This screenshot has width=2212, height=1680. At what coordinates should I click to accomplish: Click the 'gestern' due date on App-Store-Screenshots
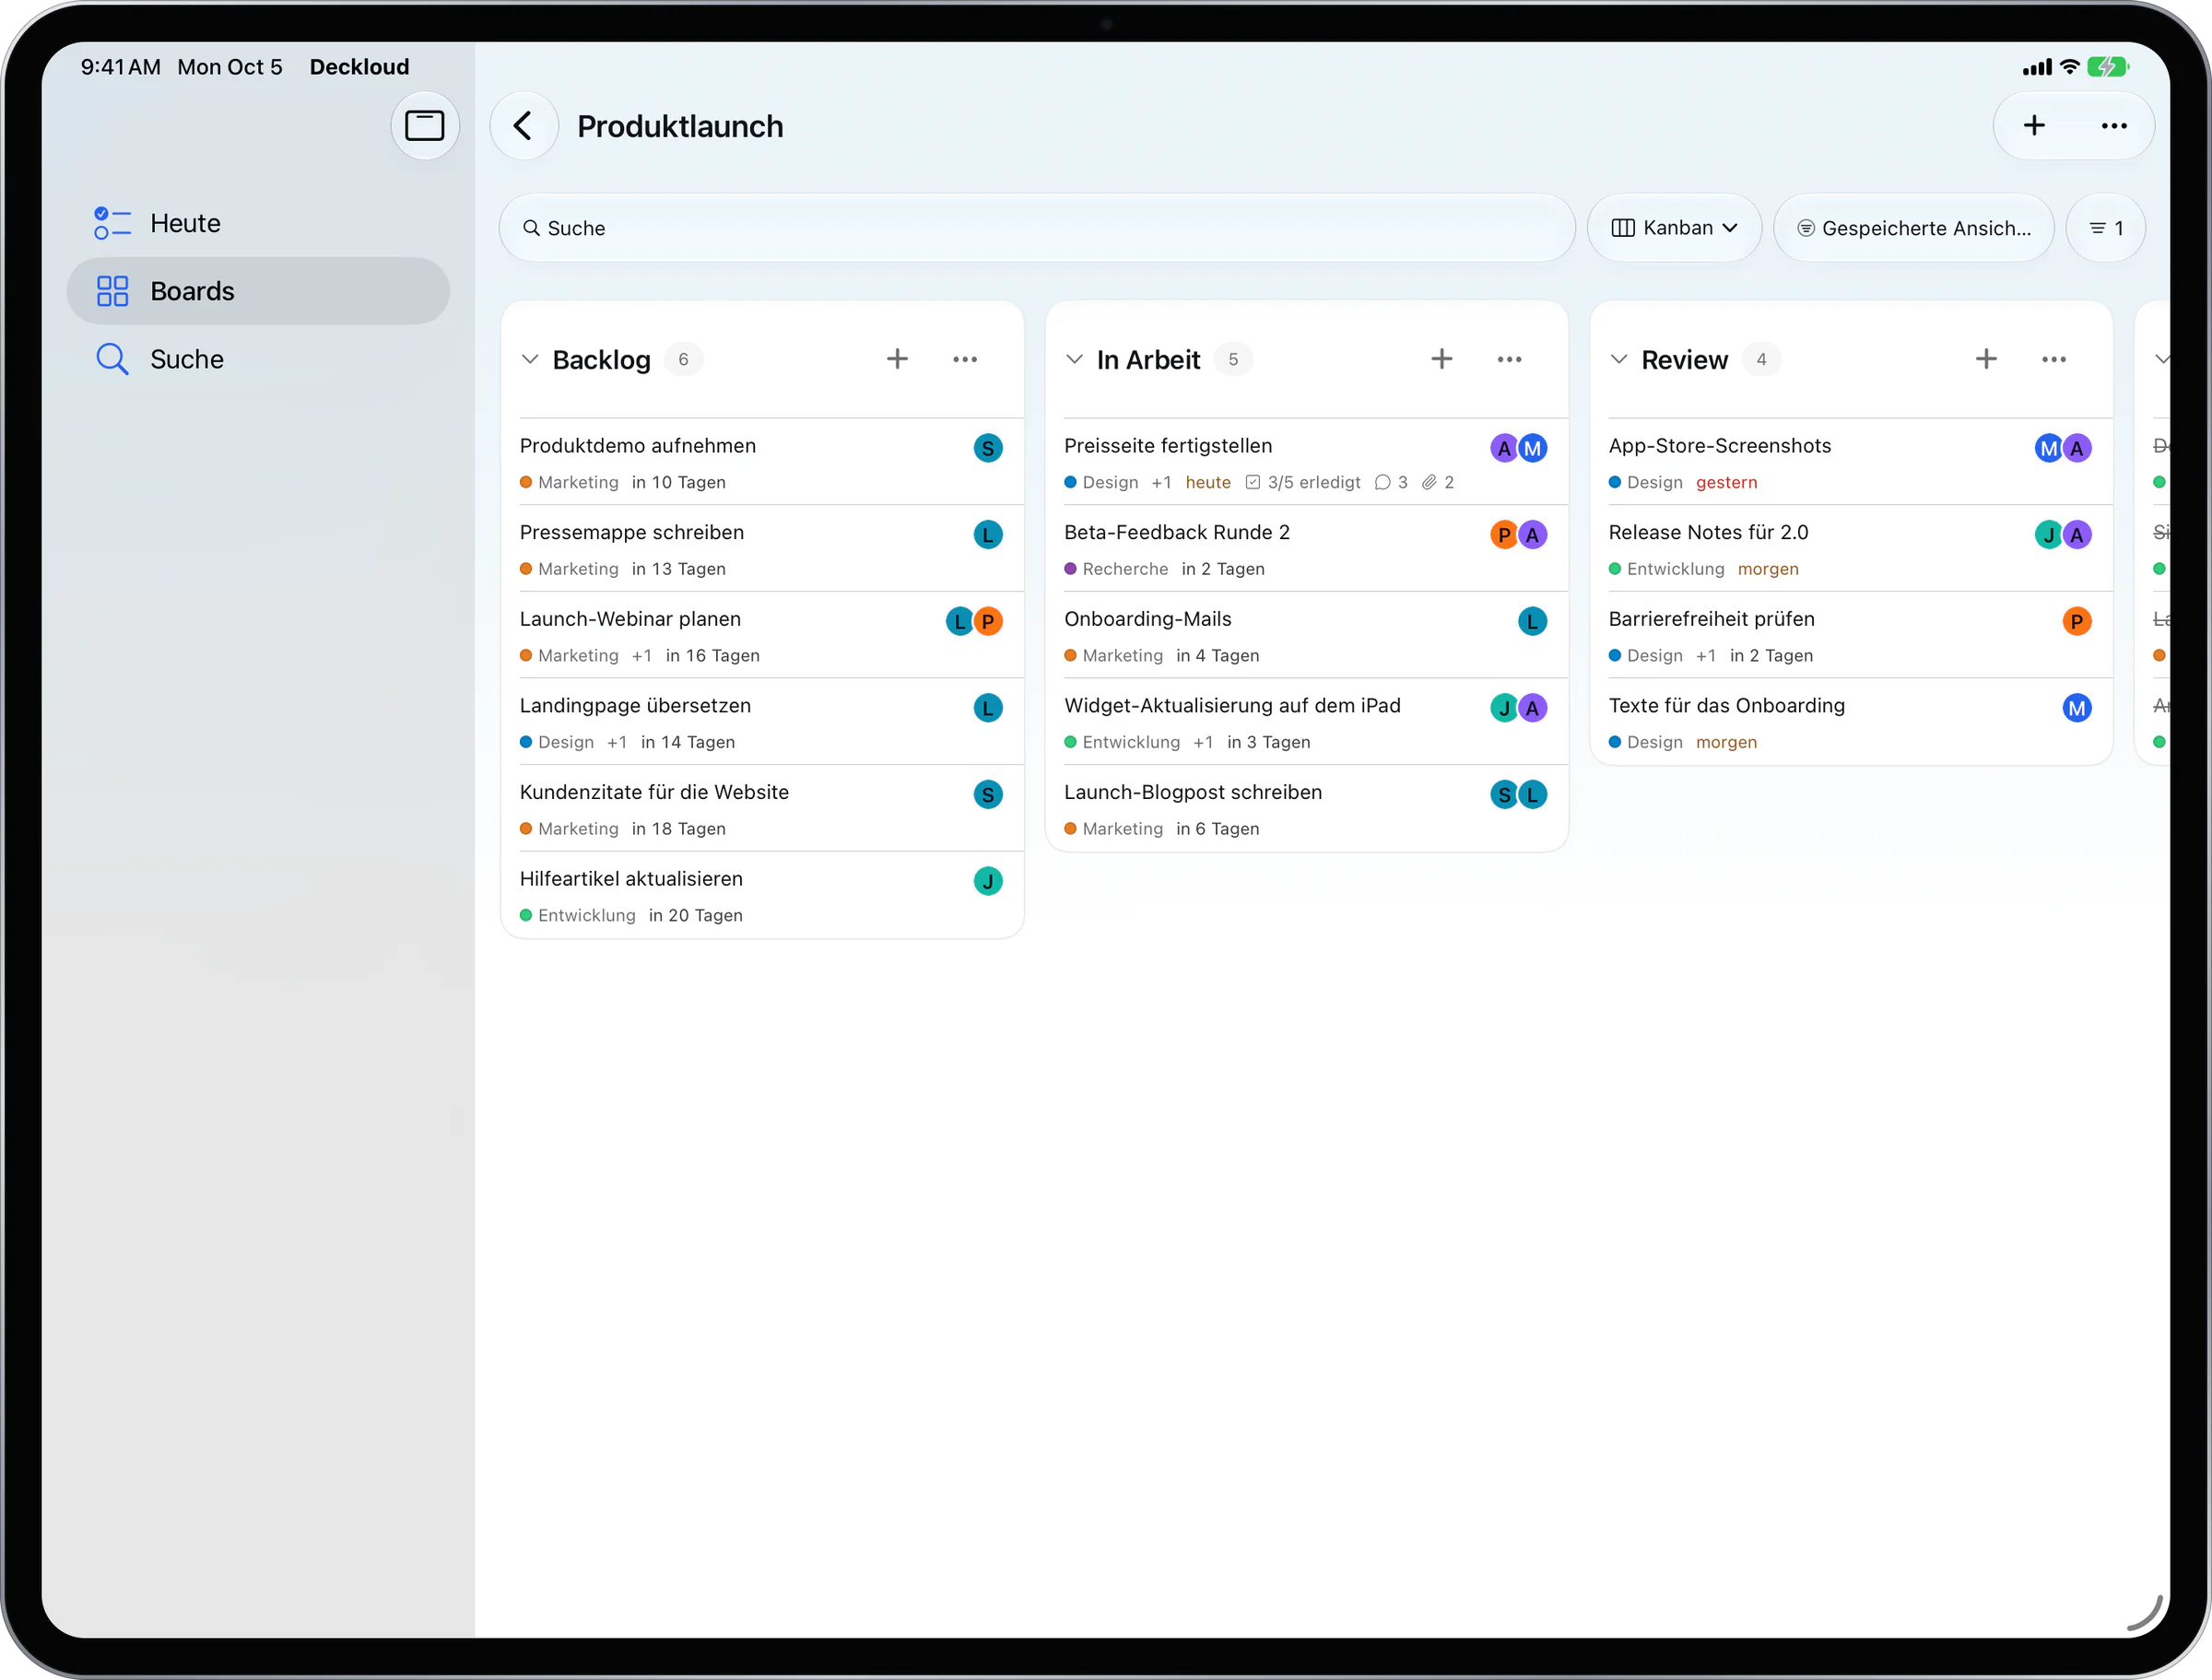1726,482
